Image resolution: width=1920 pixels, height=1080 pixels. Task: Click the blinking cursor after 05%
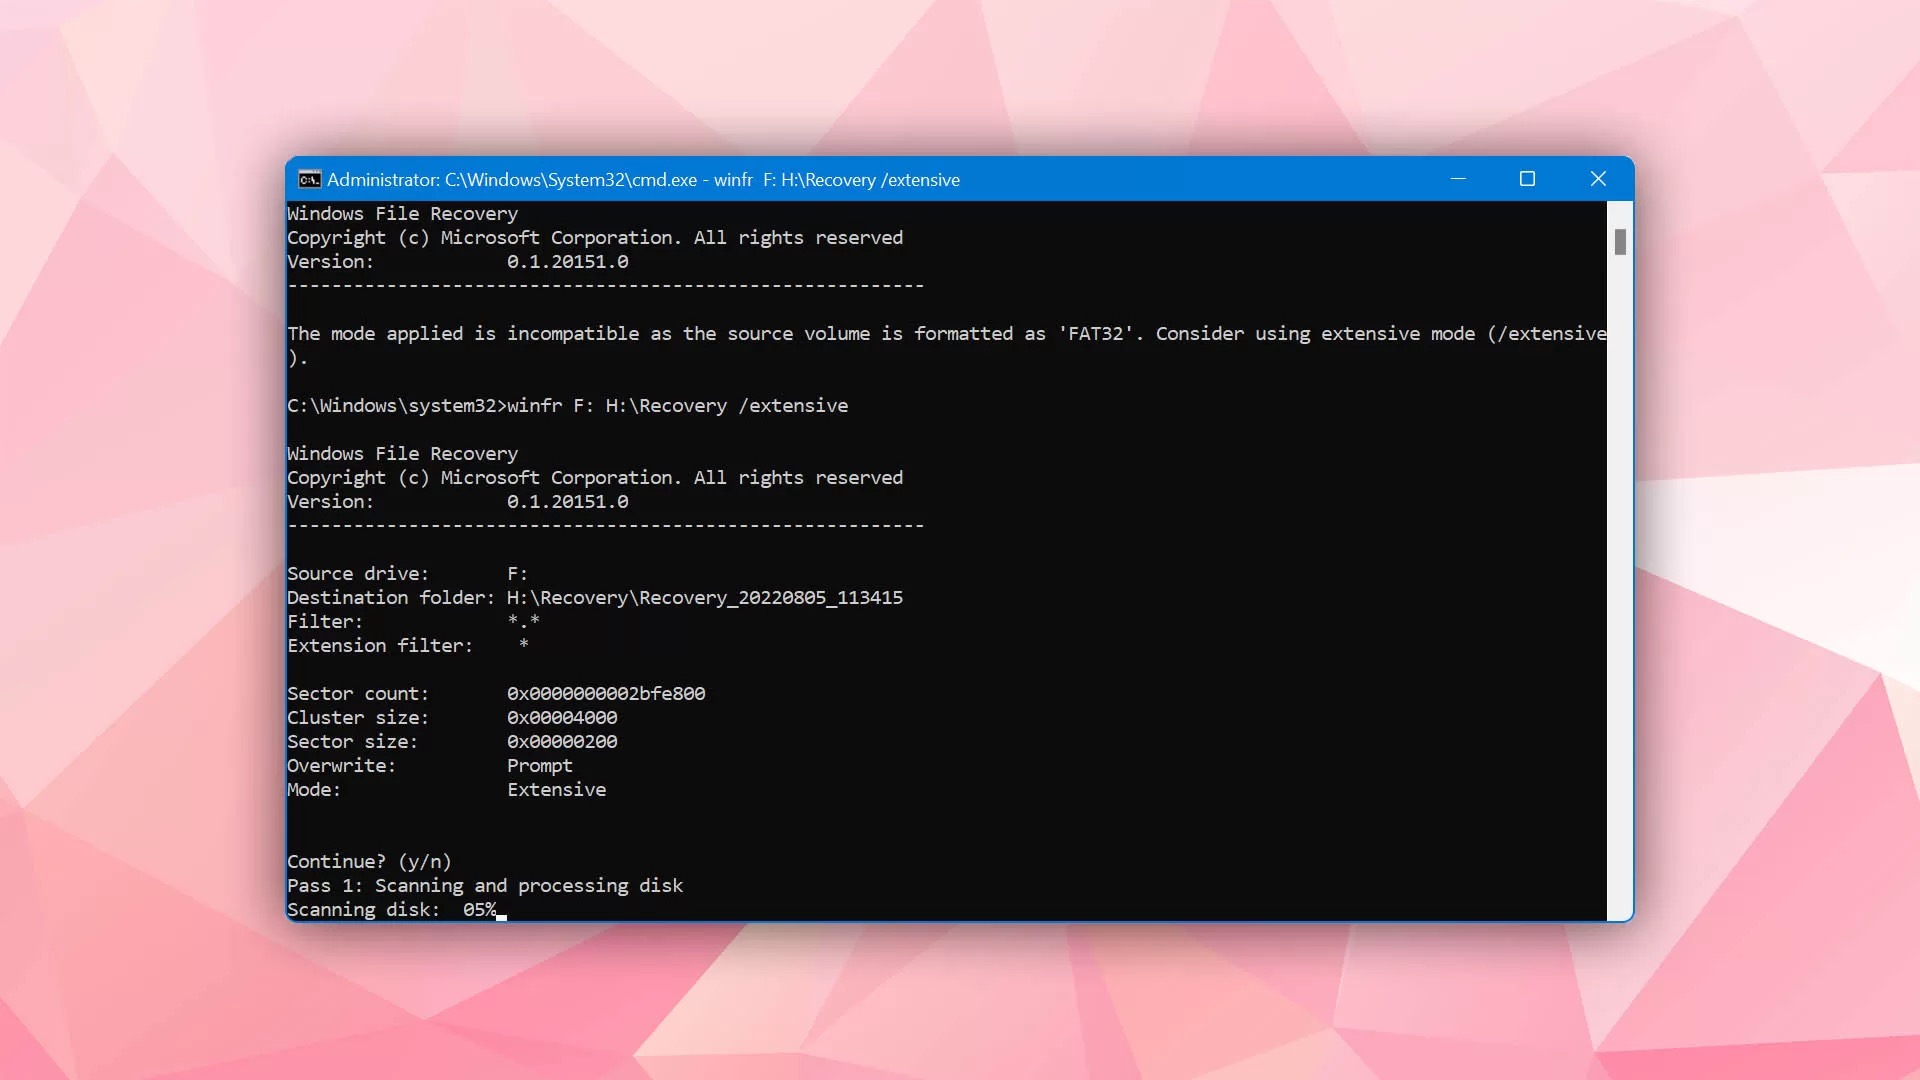pos(502,915)
